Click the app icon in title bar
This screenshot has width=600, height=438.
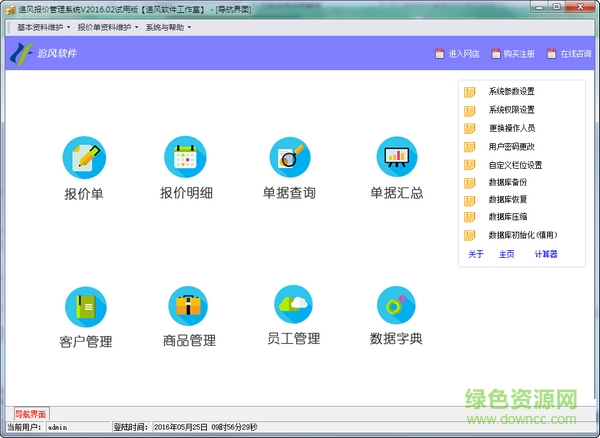(10, 9)
